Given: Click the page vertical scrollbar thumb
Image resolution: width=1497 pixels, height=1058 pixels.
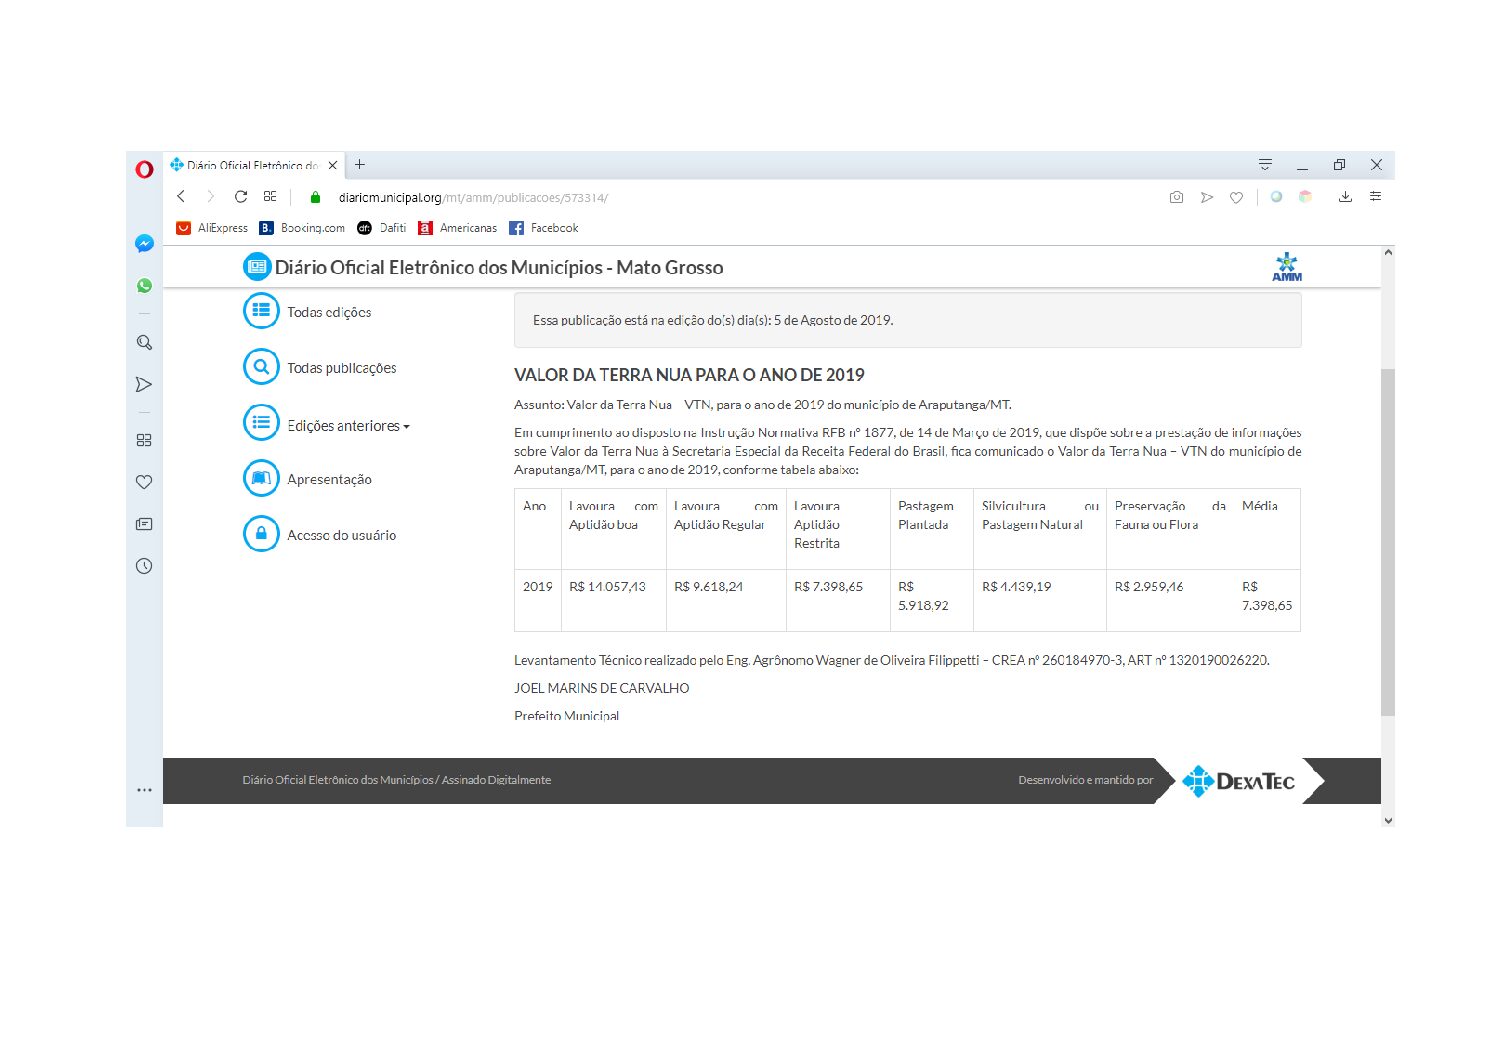Looking at the screenshot, I should click(1387, 540).
